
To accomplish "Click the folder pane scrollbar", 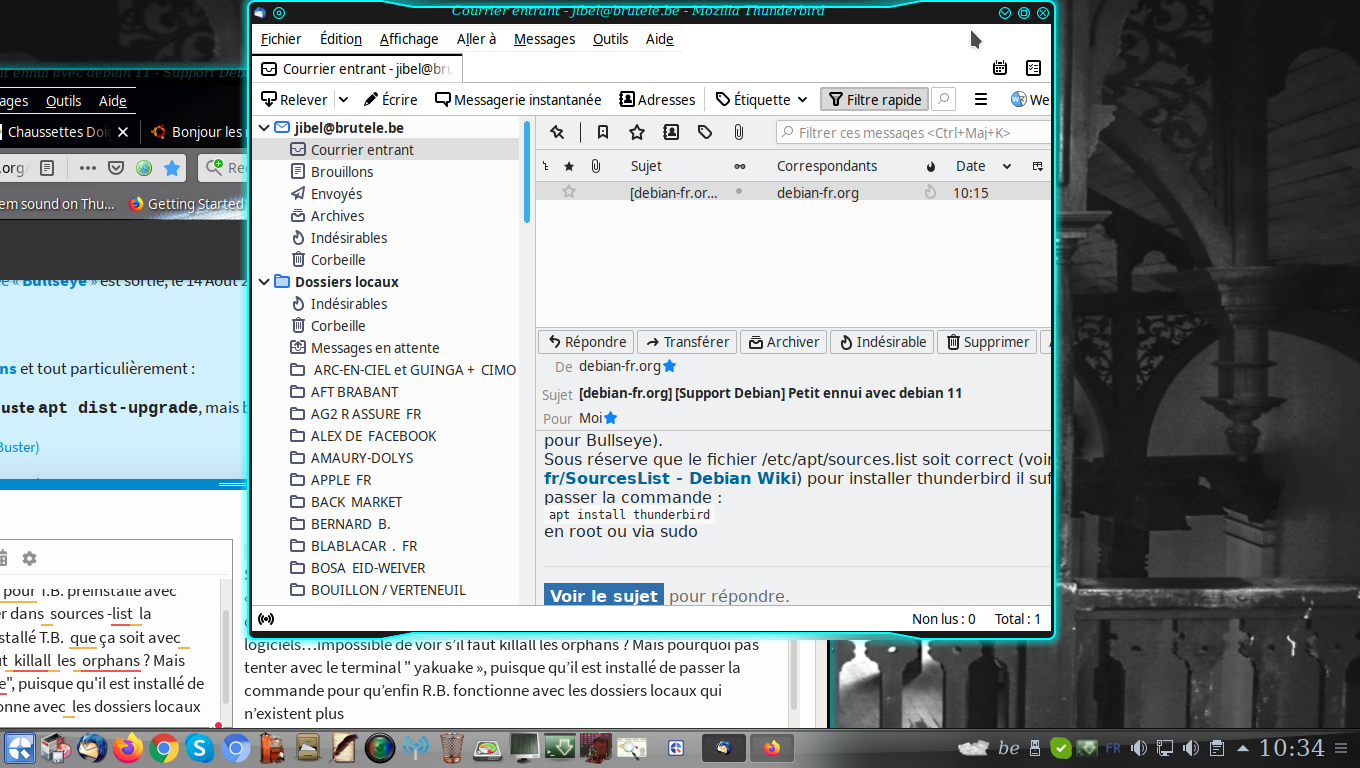I will point(527,173).
